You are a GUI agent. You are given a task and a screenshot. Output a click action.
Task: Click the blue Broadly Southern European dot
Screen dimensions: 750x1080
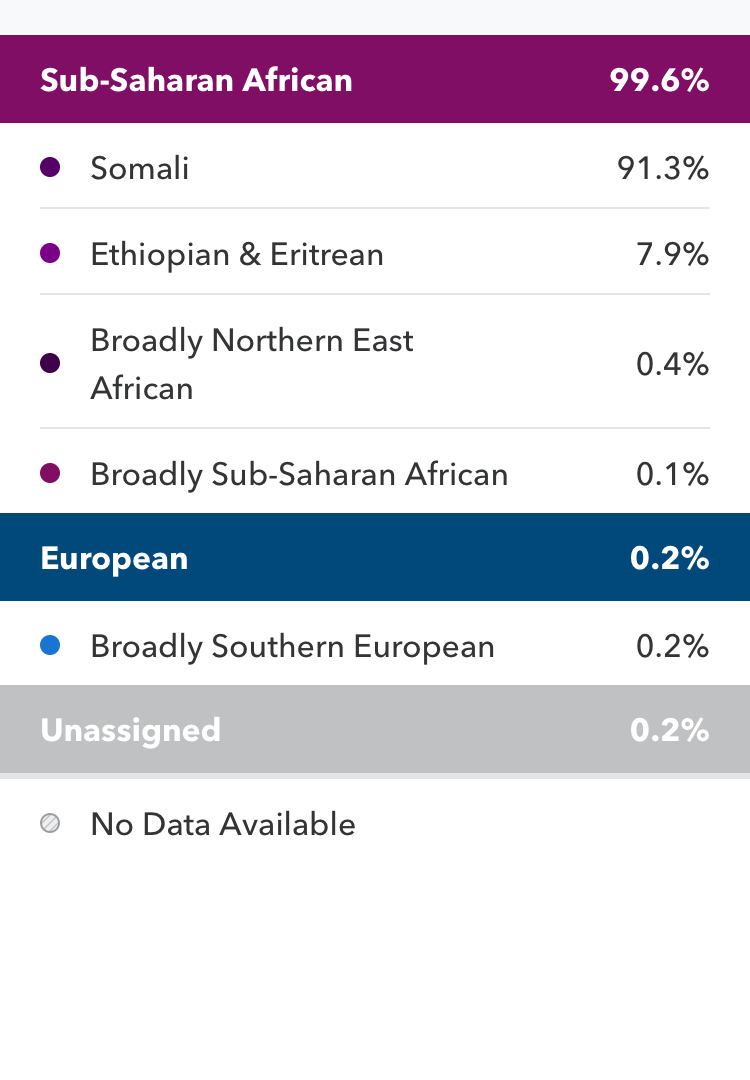(50, 646)
